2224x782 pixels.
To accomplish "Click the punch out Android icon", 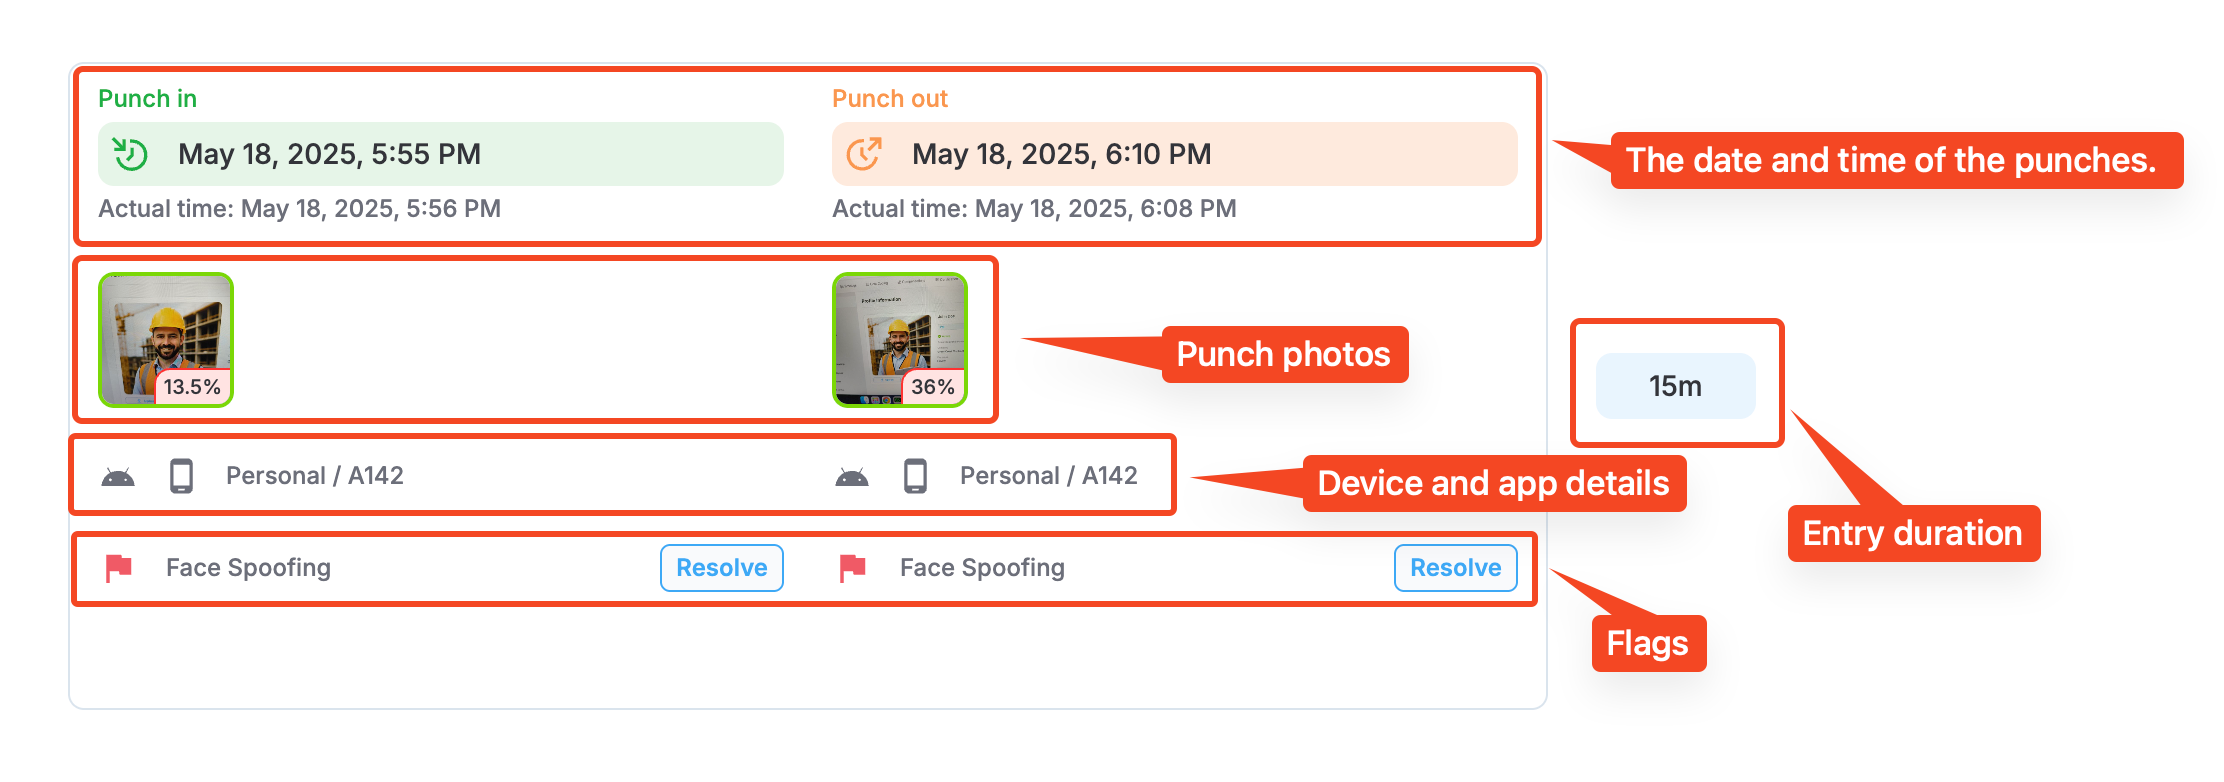I will coord(852,477).
